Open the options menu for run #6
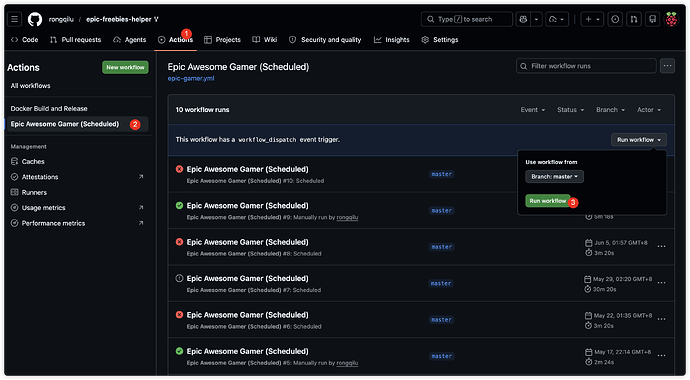 click(661, 320)
